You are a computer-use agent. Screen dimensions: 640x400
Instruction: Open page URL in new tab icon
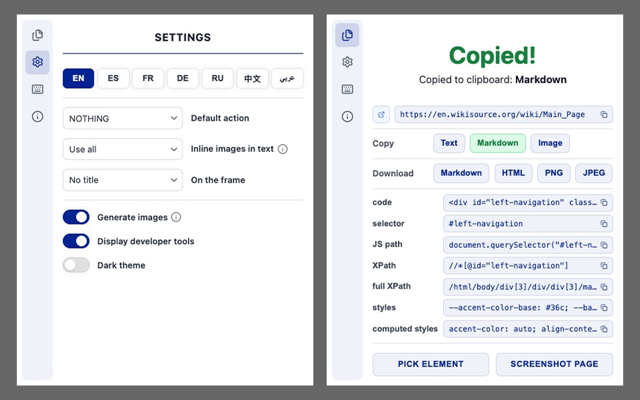[381, 115]
